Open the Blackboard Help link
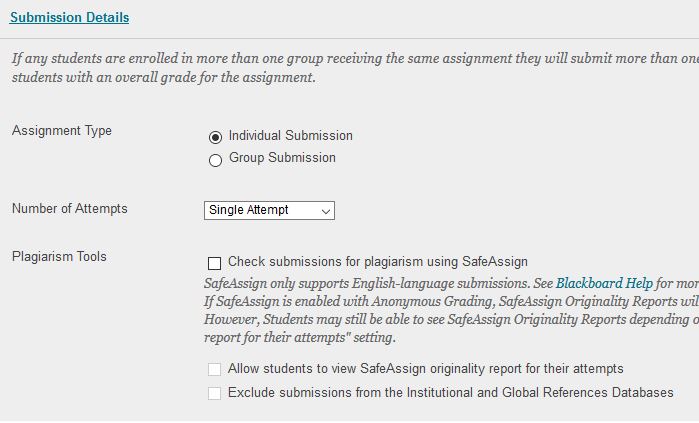 click(604, 283)
